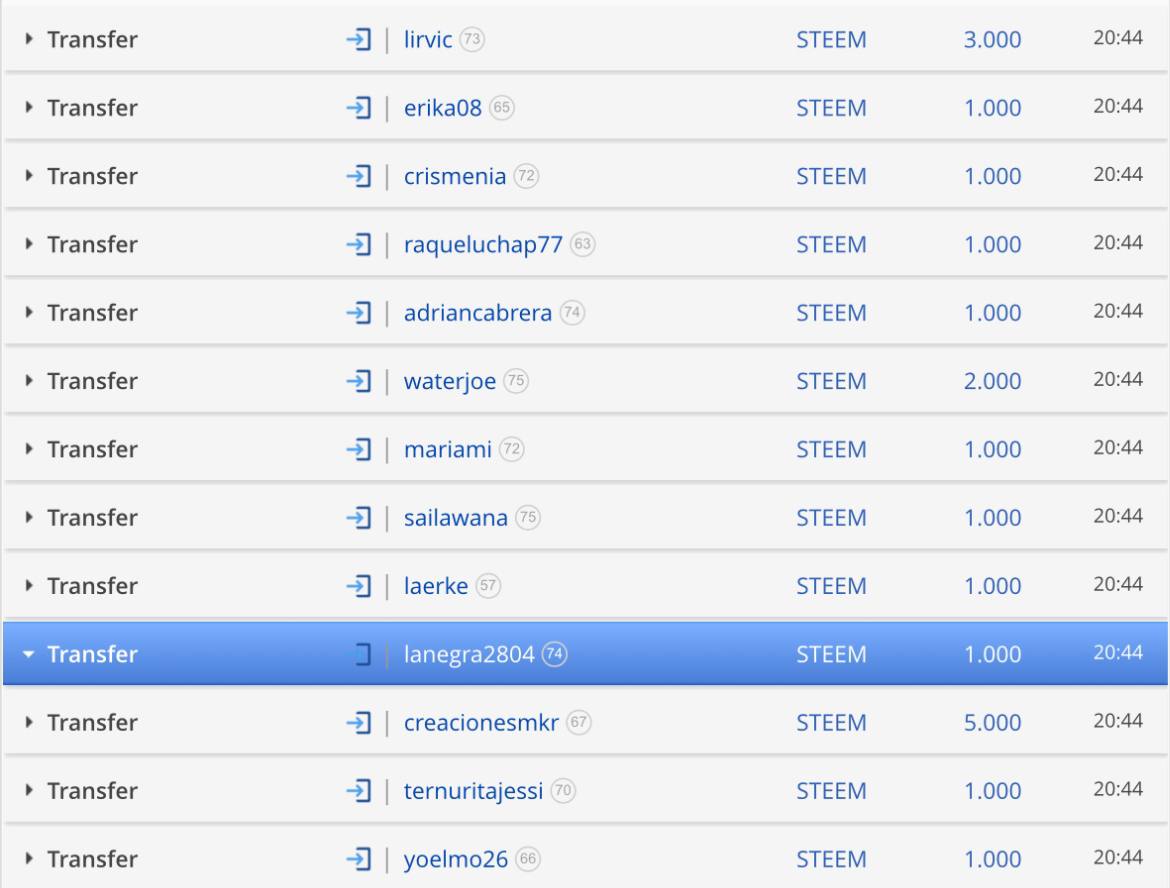
Task: Click the transfer arrow icon beside adriancabrera
Action: pyautogui.click(x=359, y=313)
